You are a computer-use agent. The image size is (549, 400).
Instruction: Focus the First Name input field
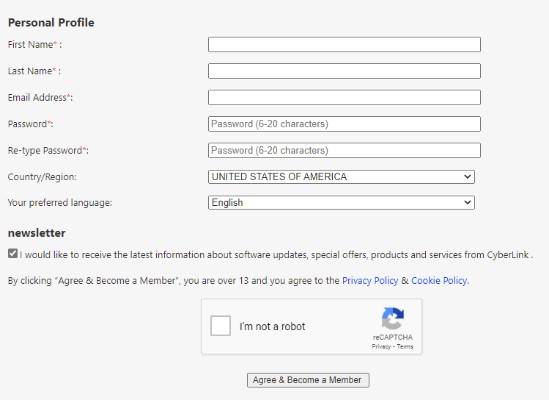coord(344,44)
